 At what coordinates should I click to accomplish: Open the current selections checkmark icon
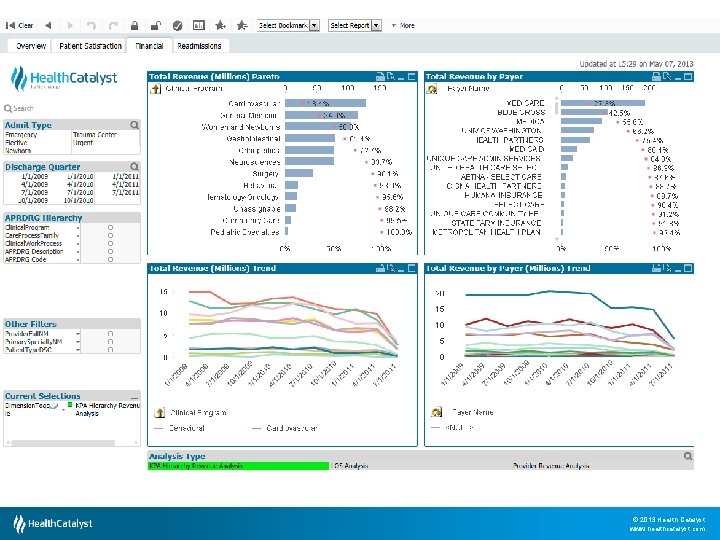pos(177,26)
